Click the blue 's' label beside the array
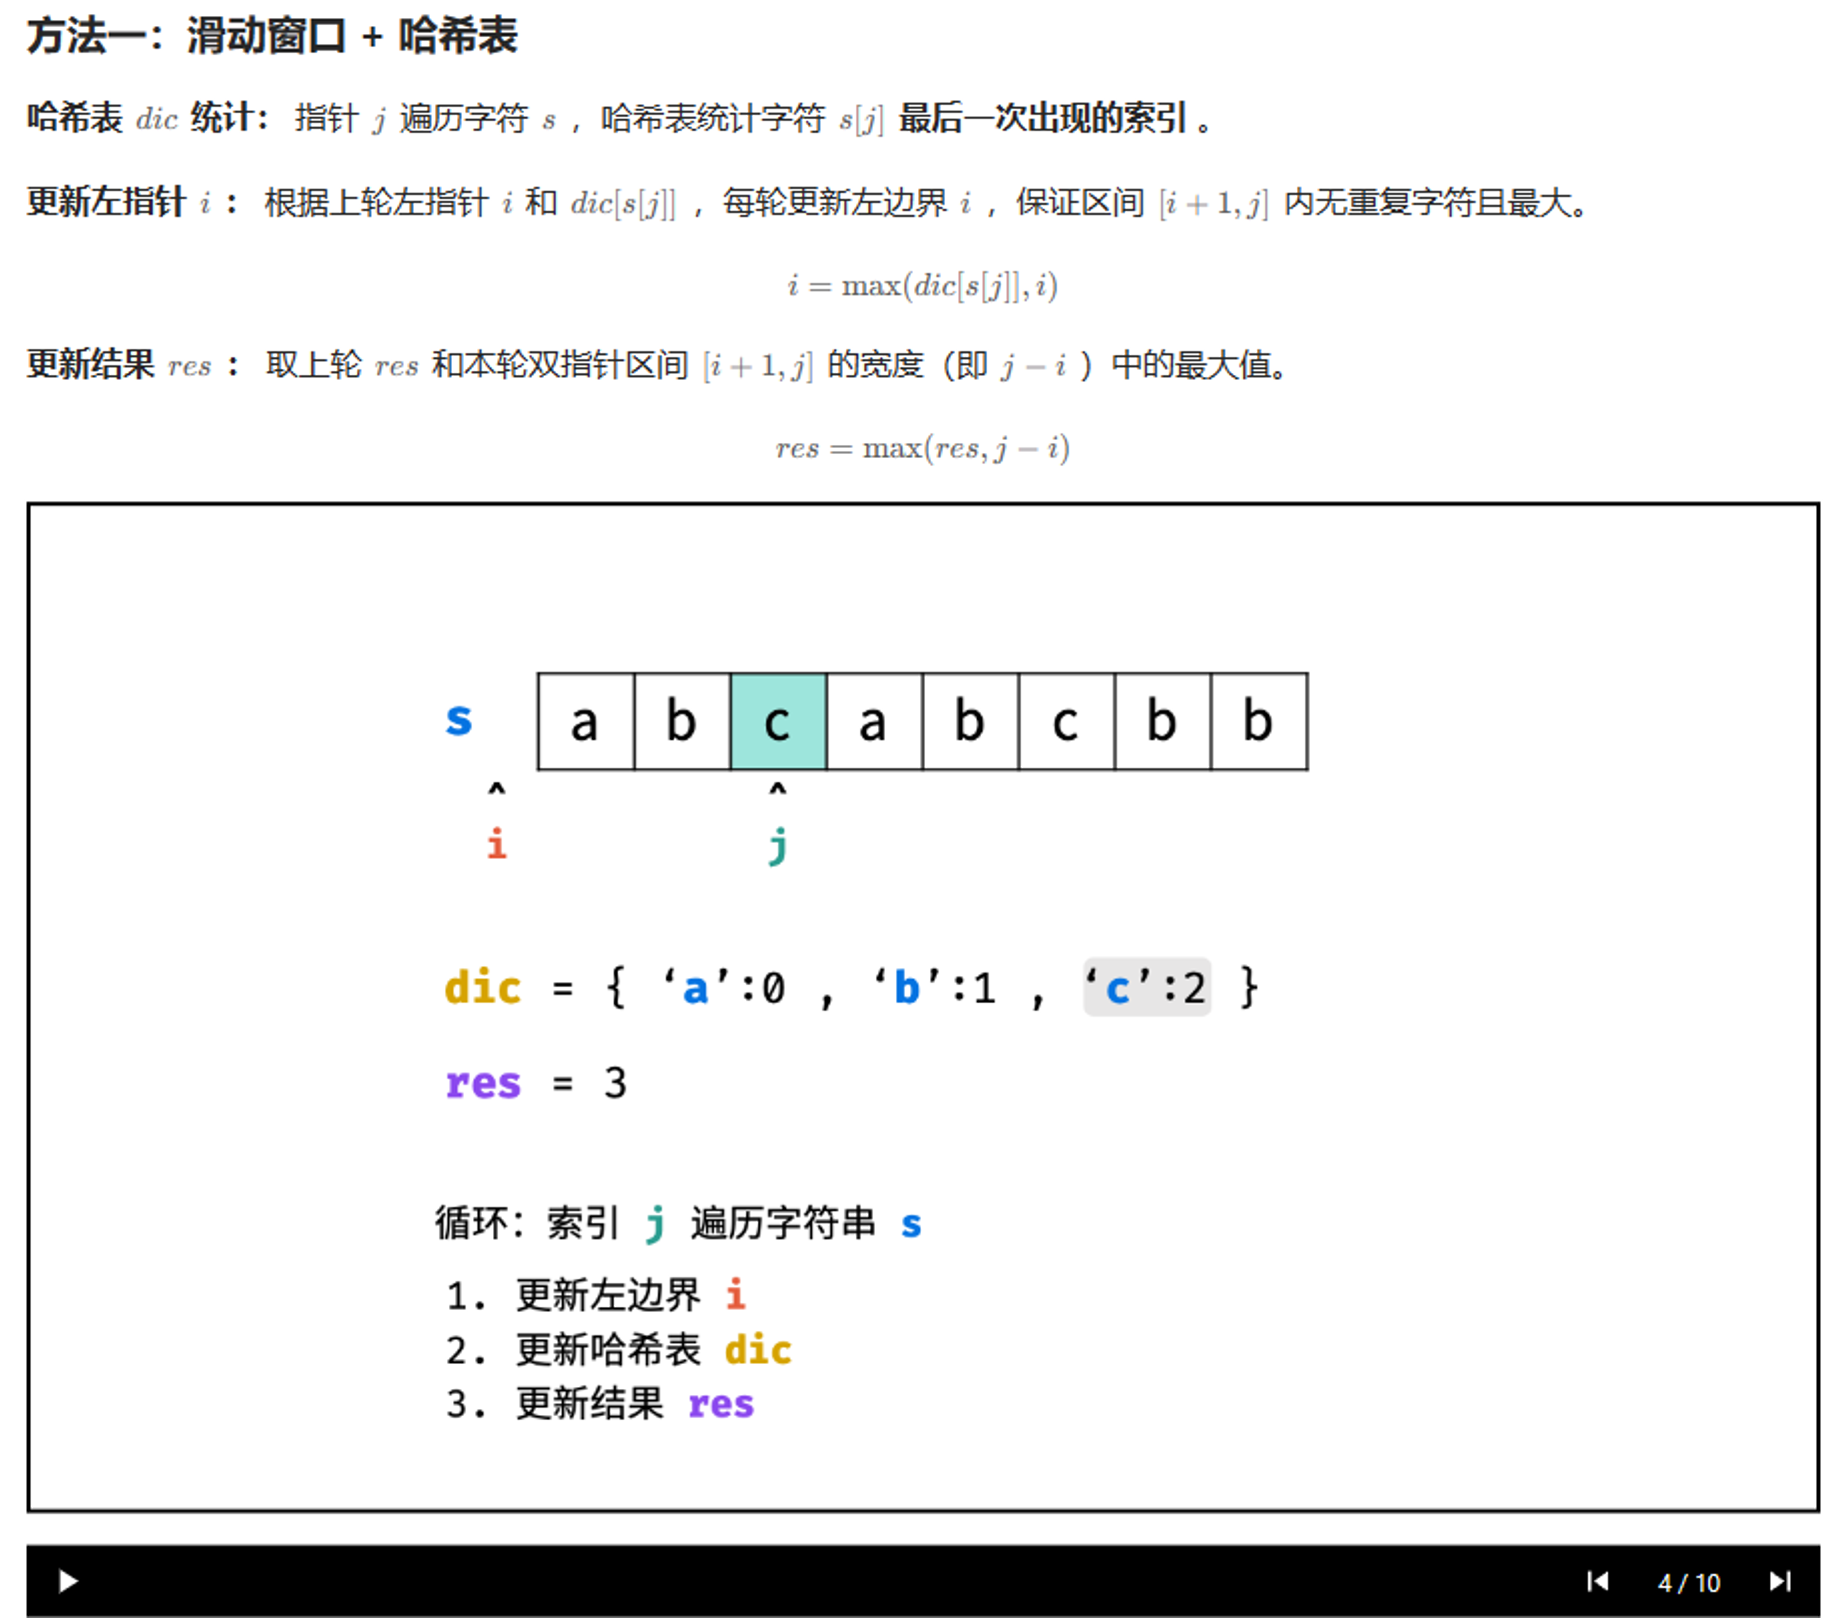 (x=459, y=718)
